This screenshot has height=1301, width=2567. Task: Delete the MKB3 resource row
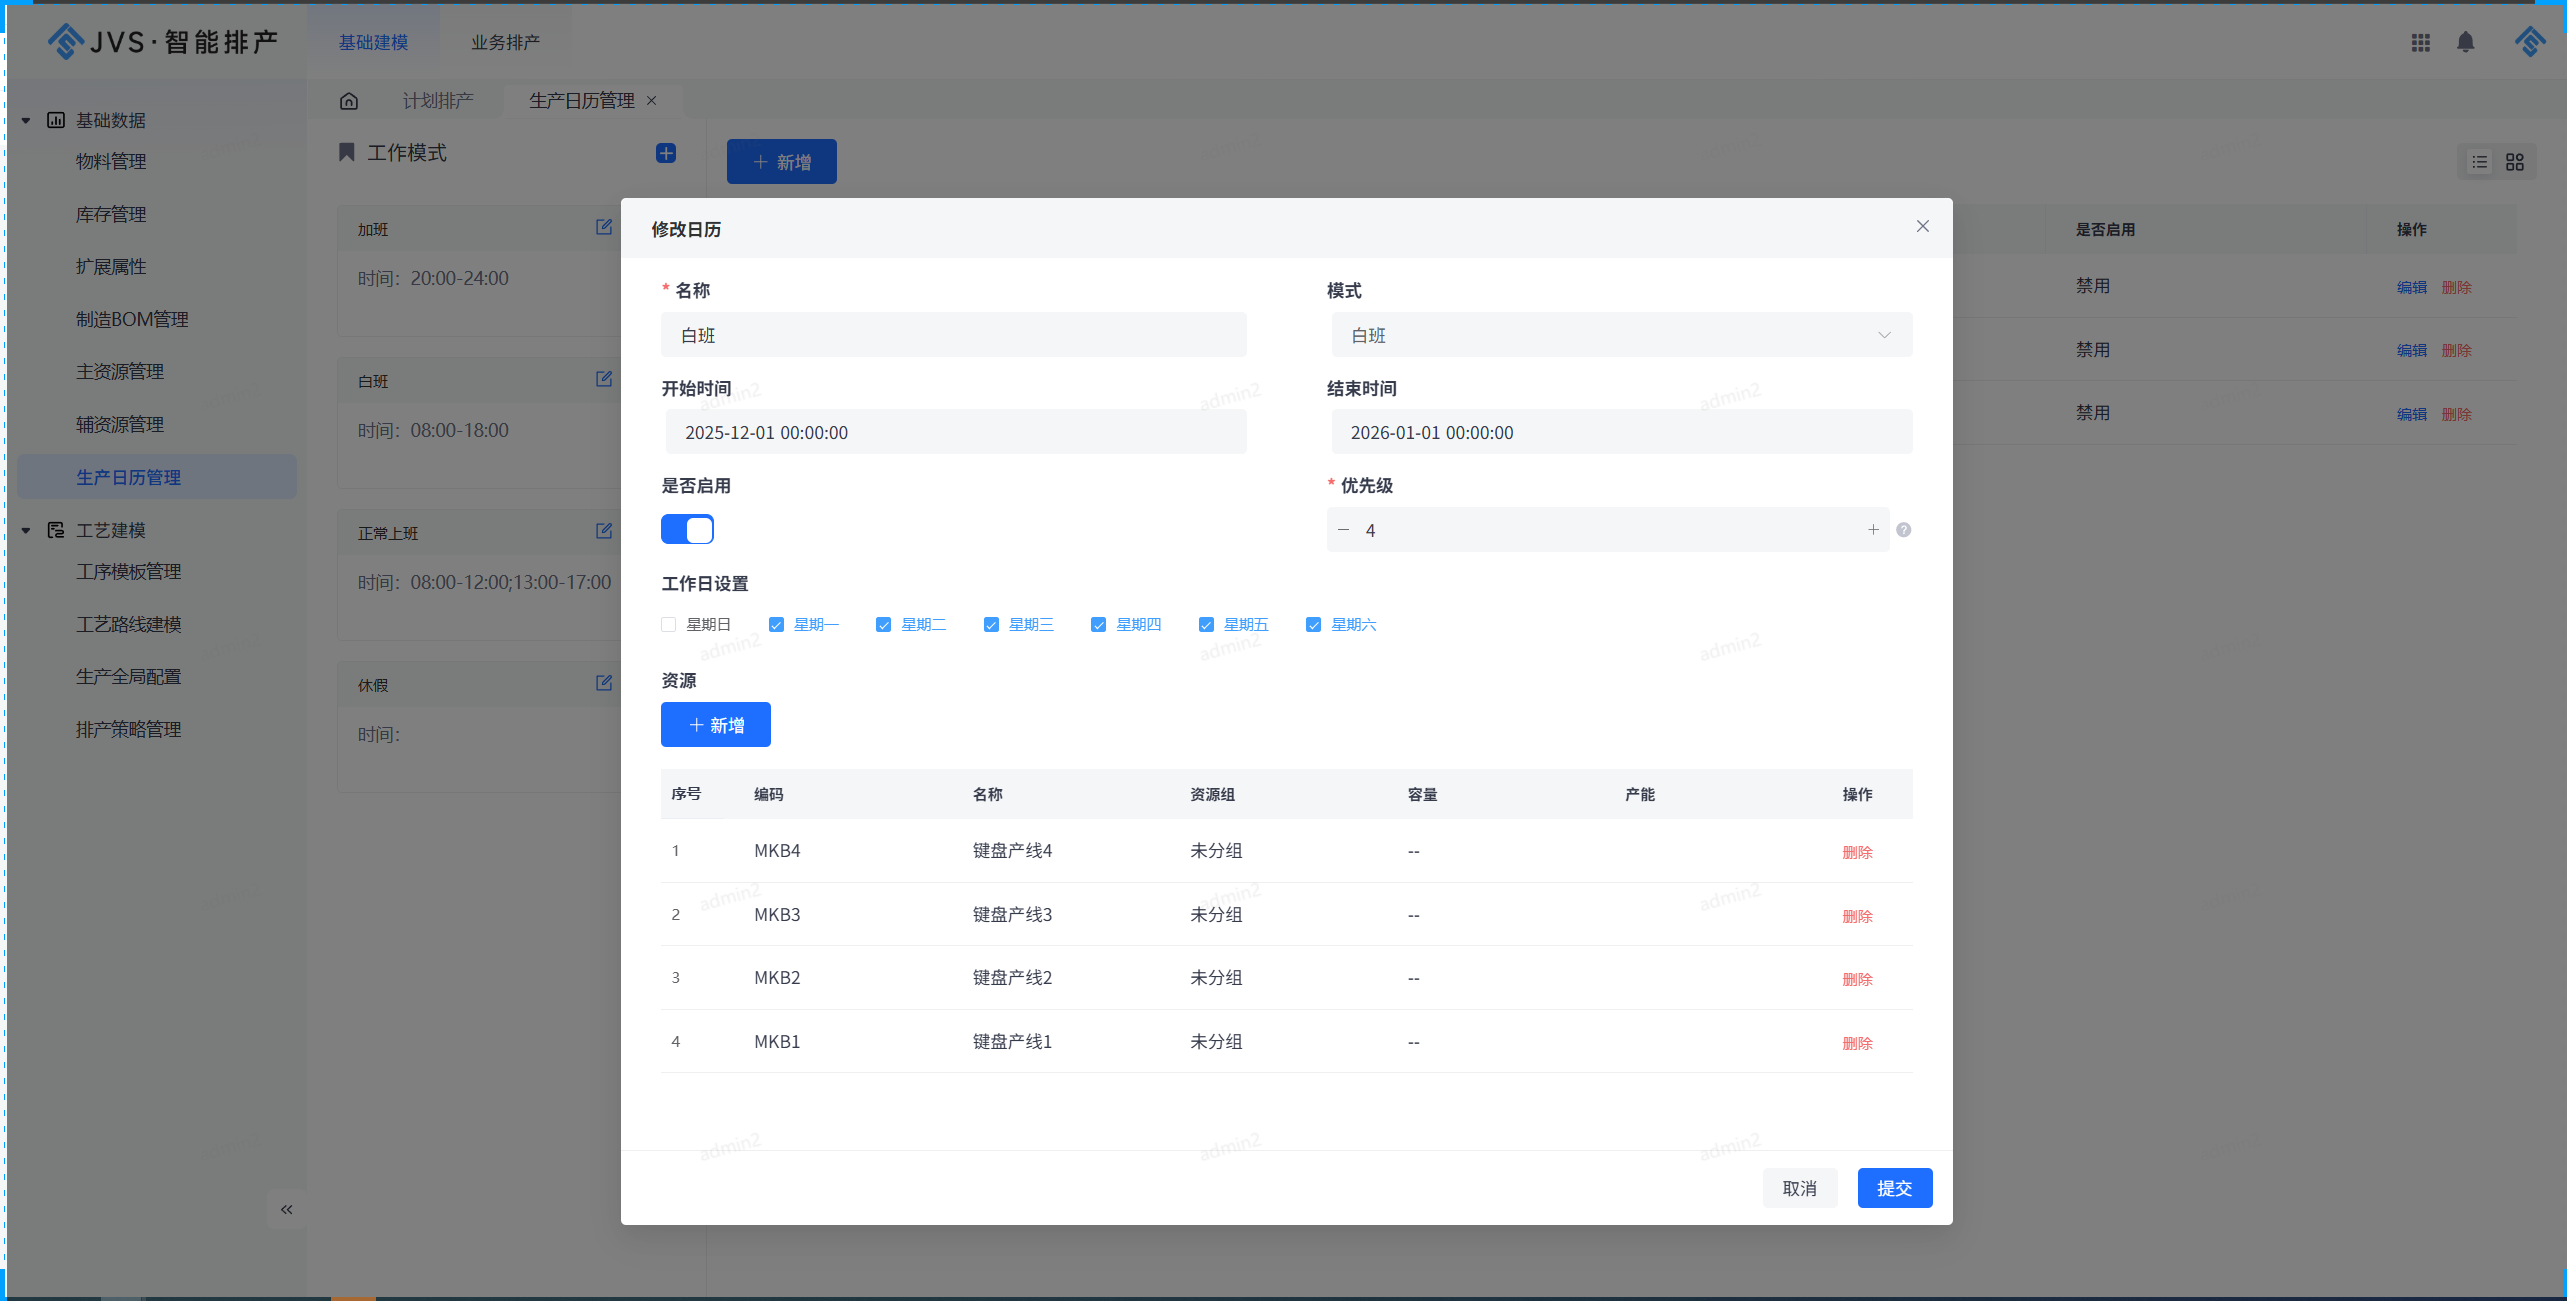coord(1857,916)
